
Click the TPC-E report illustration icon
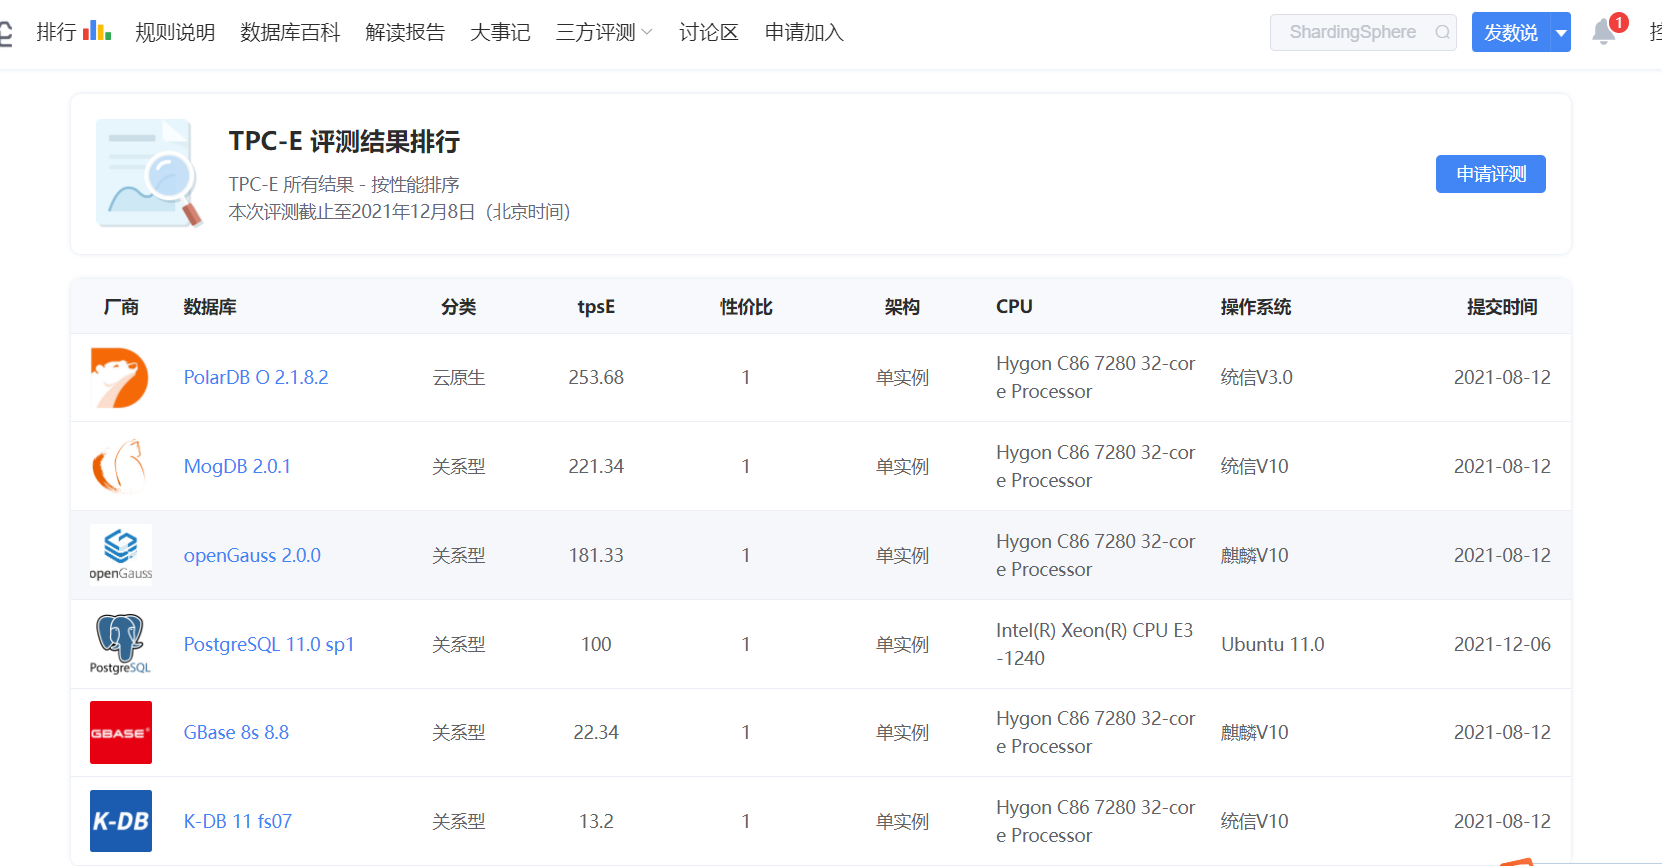(149, 173)
